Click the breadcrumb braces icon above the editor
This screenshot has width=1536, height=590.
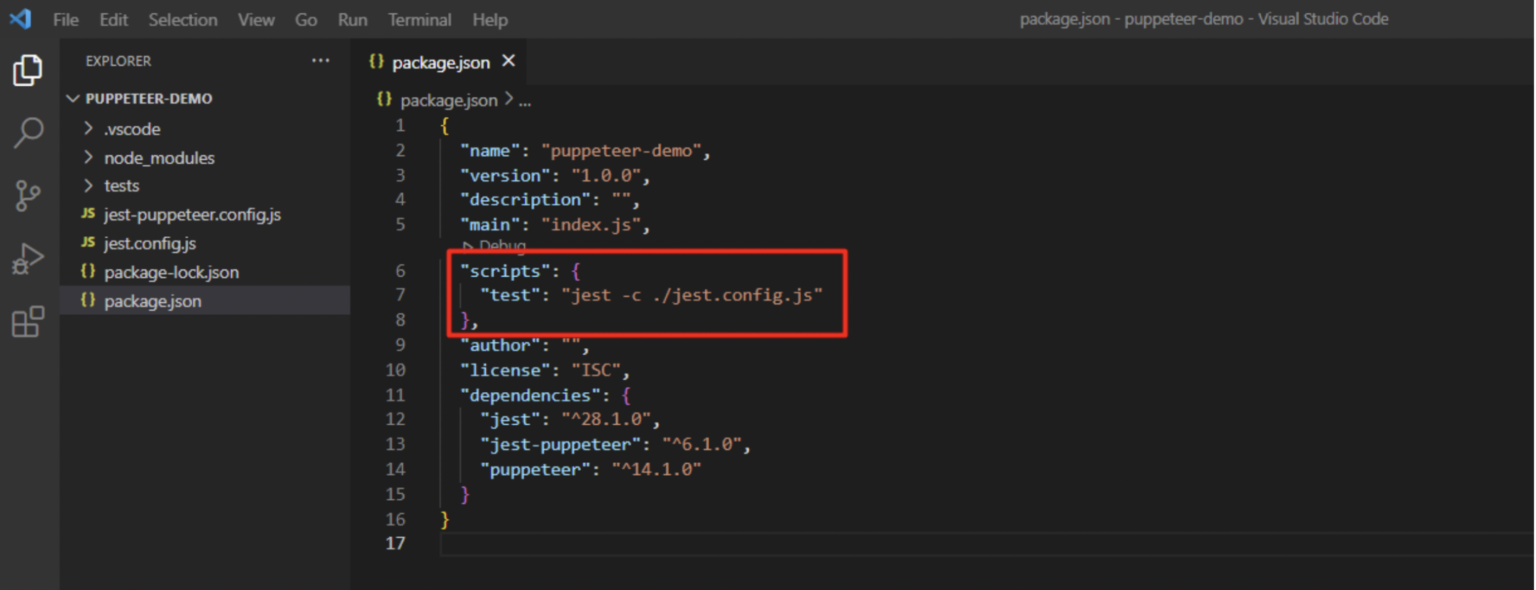(x=383, y=99)
